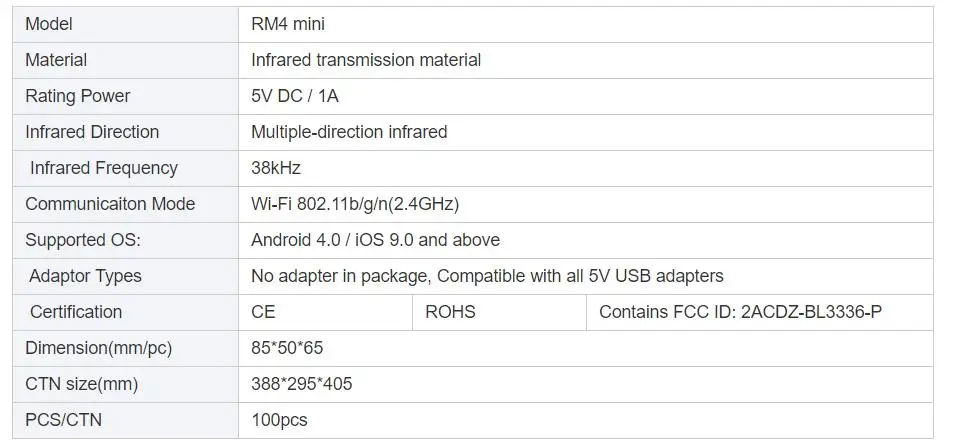The width and height of the screenshot is (968, 444).
Task: Click the 85*50*65 dimension value
Action: coord(287,348)
